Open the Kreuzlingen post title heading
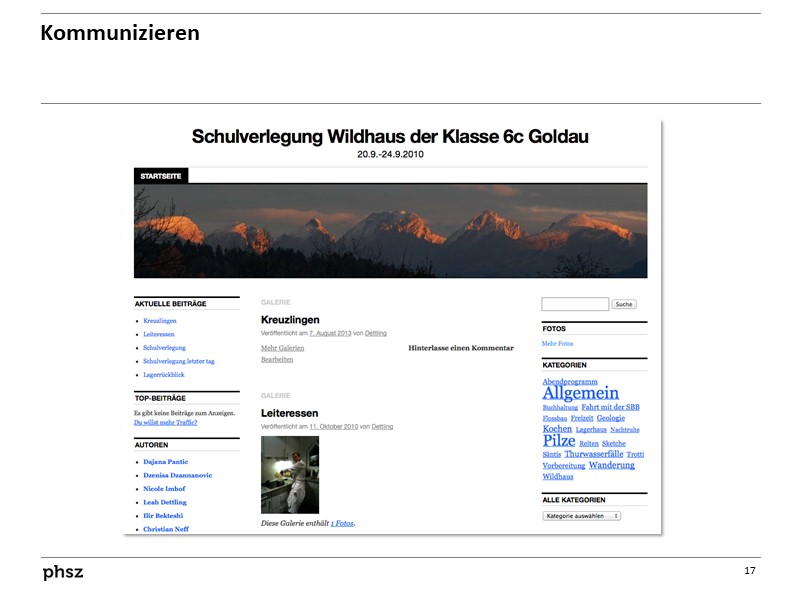 pyautogui.click(x=290, y=320)
